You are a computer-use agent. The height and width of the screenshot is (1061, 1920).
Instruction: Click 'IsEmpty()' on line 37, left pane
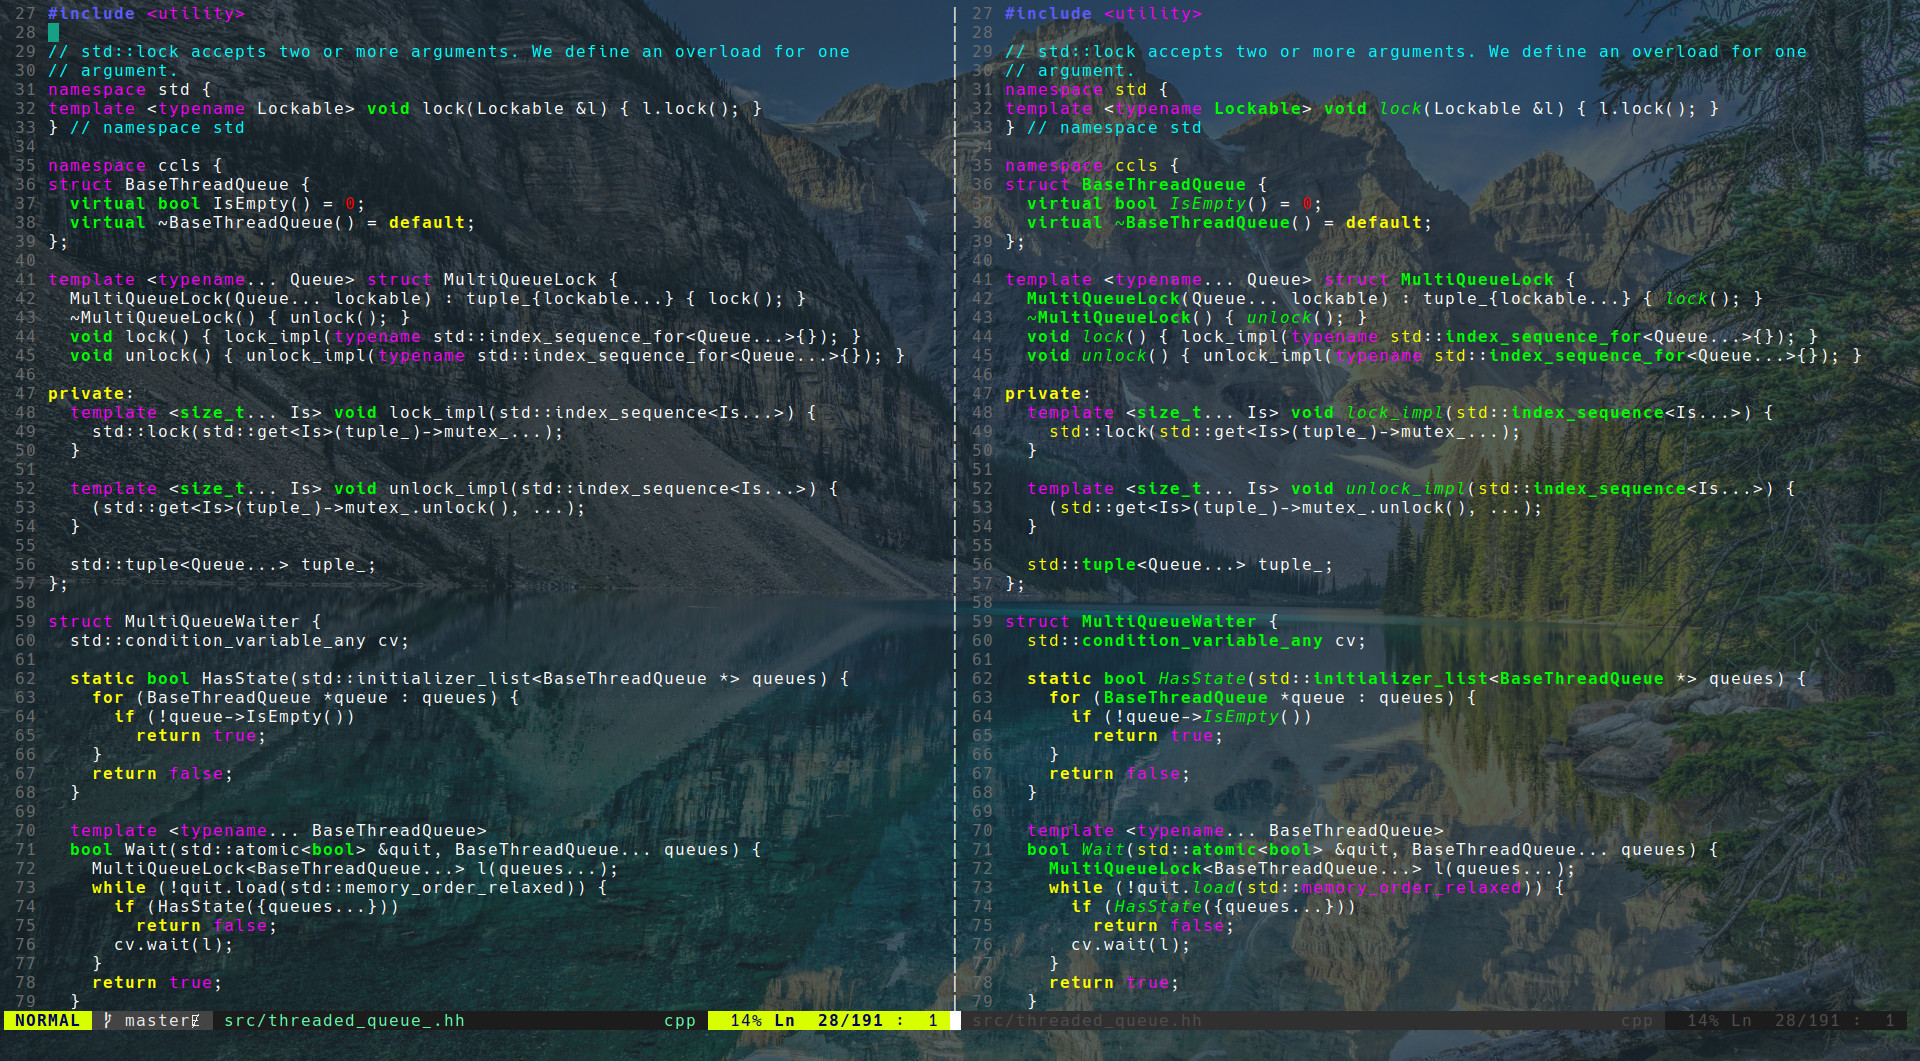pyautogui.click(x=262, y=203)
